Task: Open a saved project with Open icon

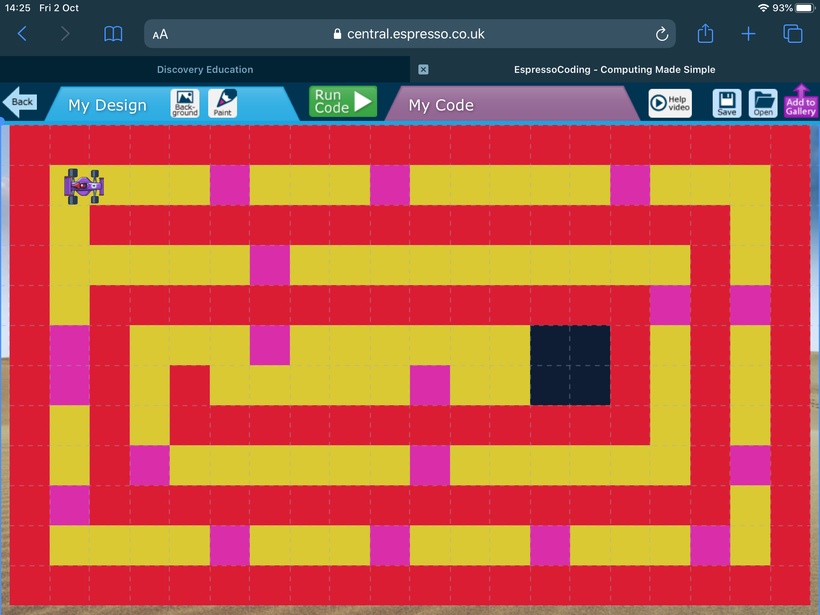Action: click(763, 103)
